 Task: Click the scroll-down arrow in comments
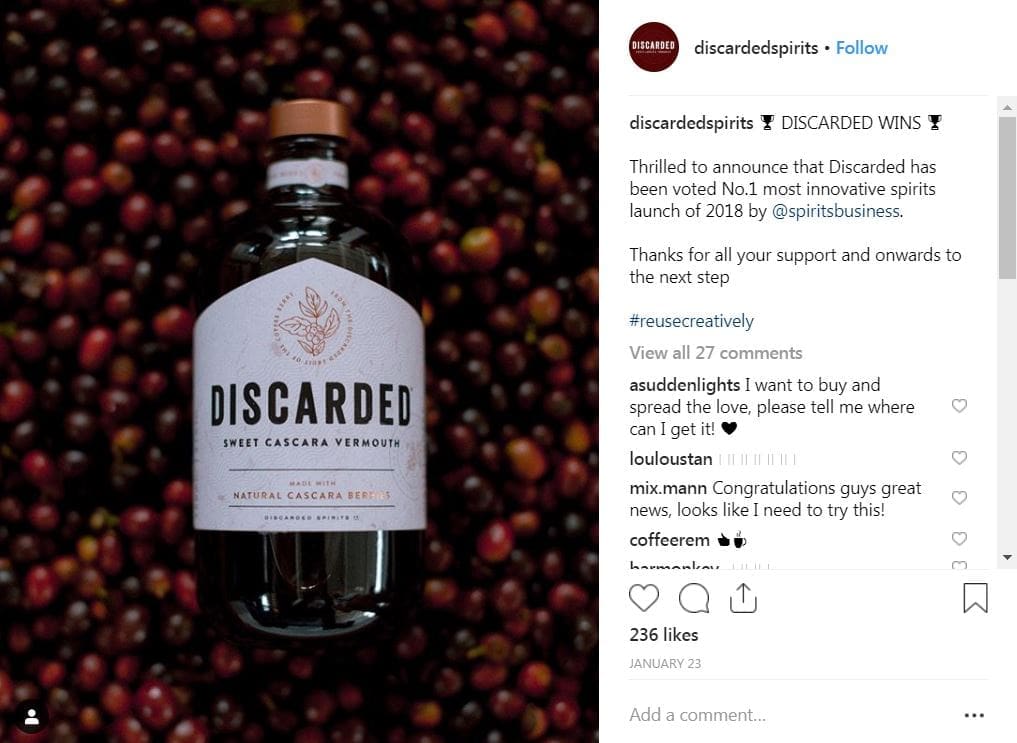(1007, 558)
